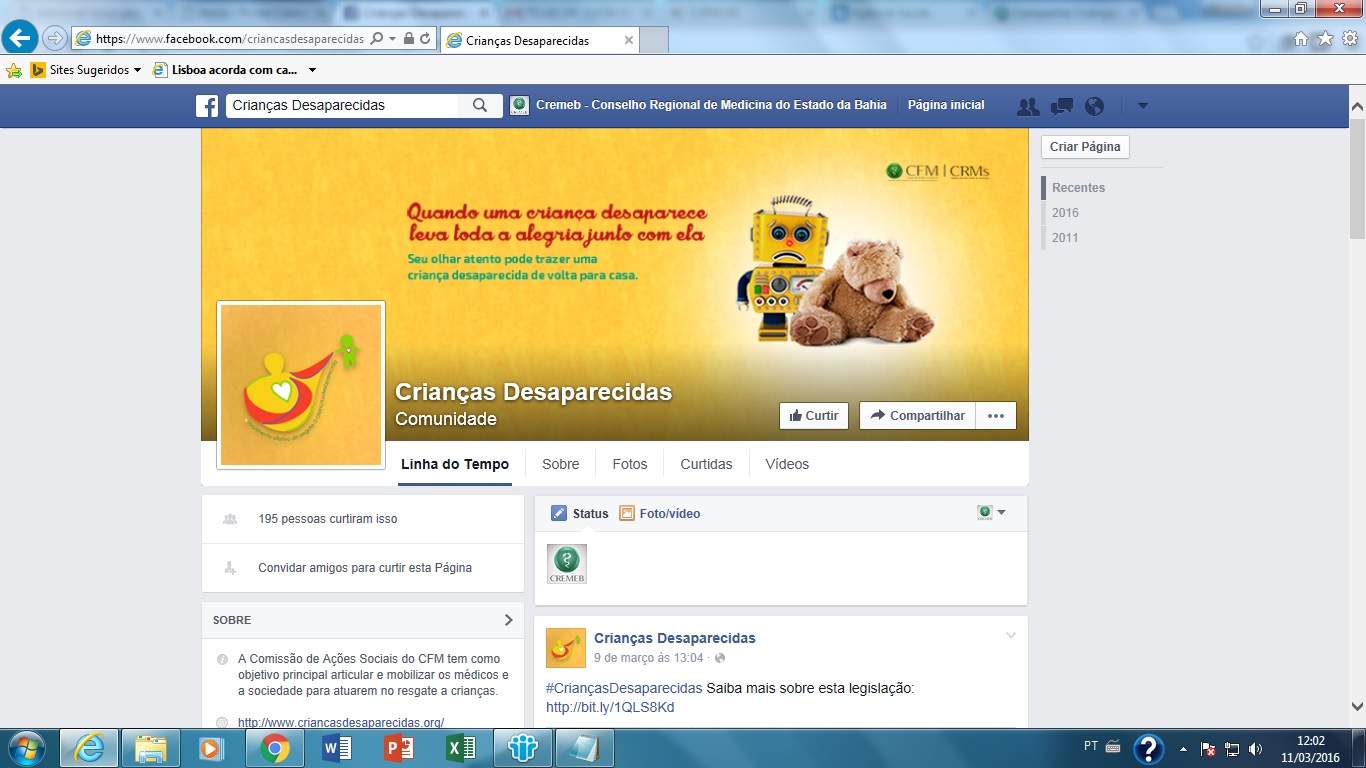Open account settings dropdown arrow
The width and height of the screenshot is (1366, 768).
[x=1143, y=106]
